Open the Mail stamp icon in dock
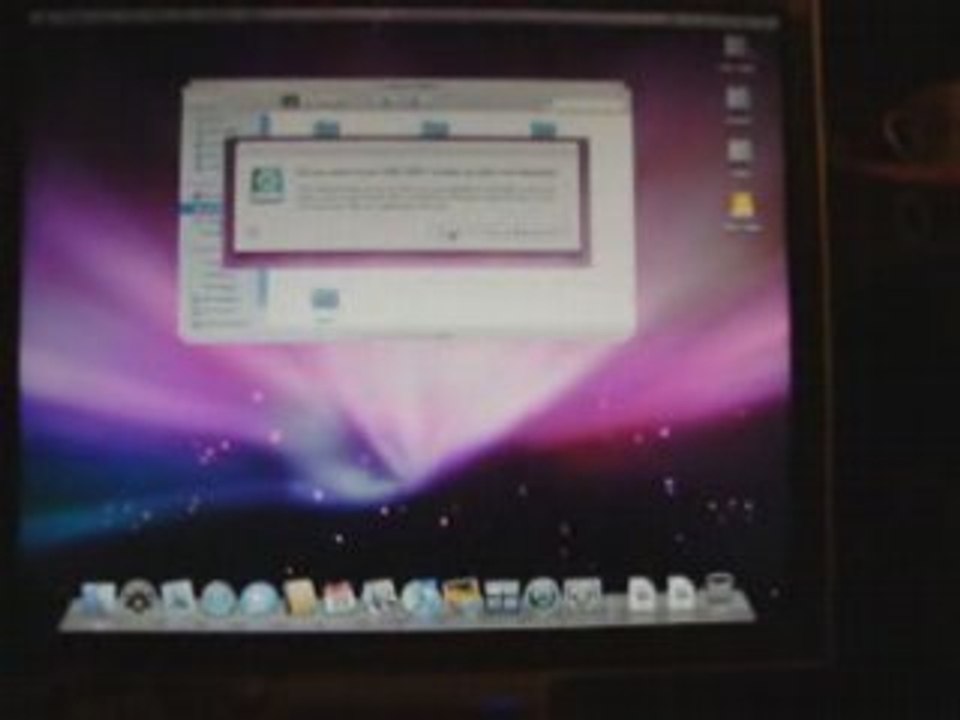 coord(179,598)
